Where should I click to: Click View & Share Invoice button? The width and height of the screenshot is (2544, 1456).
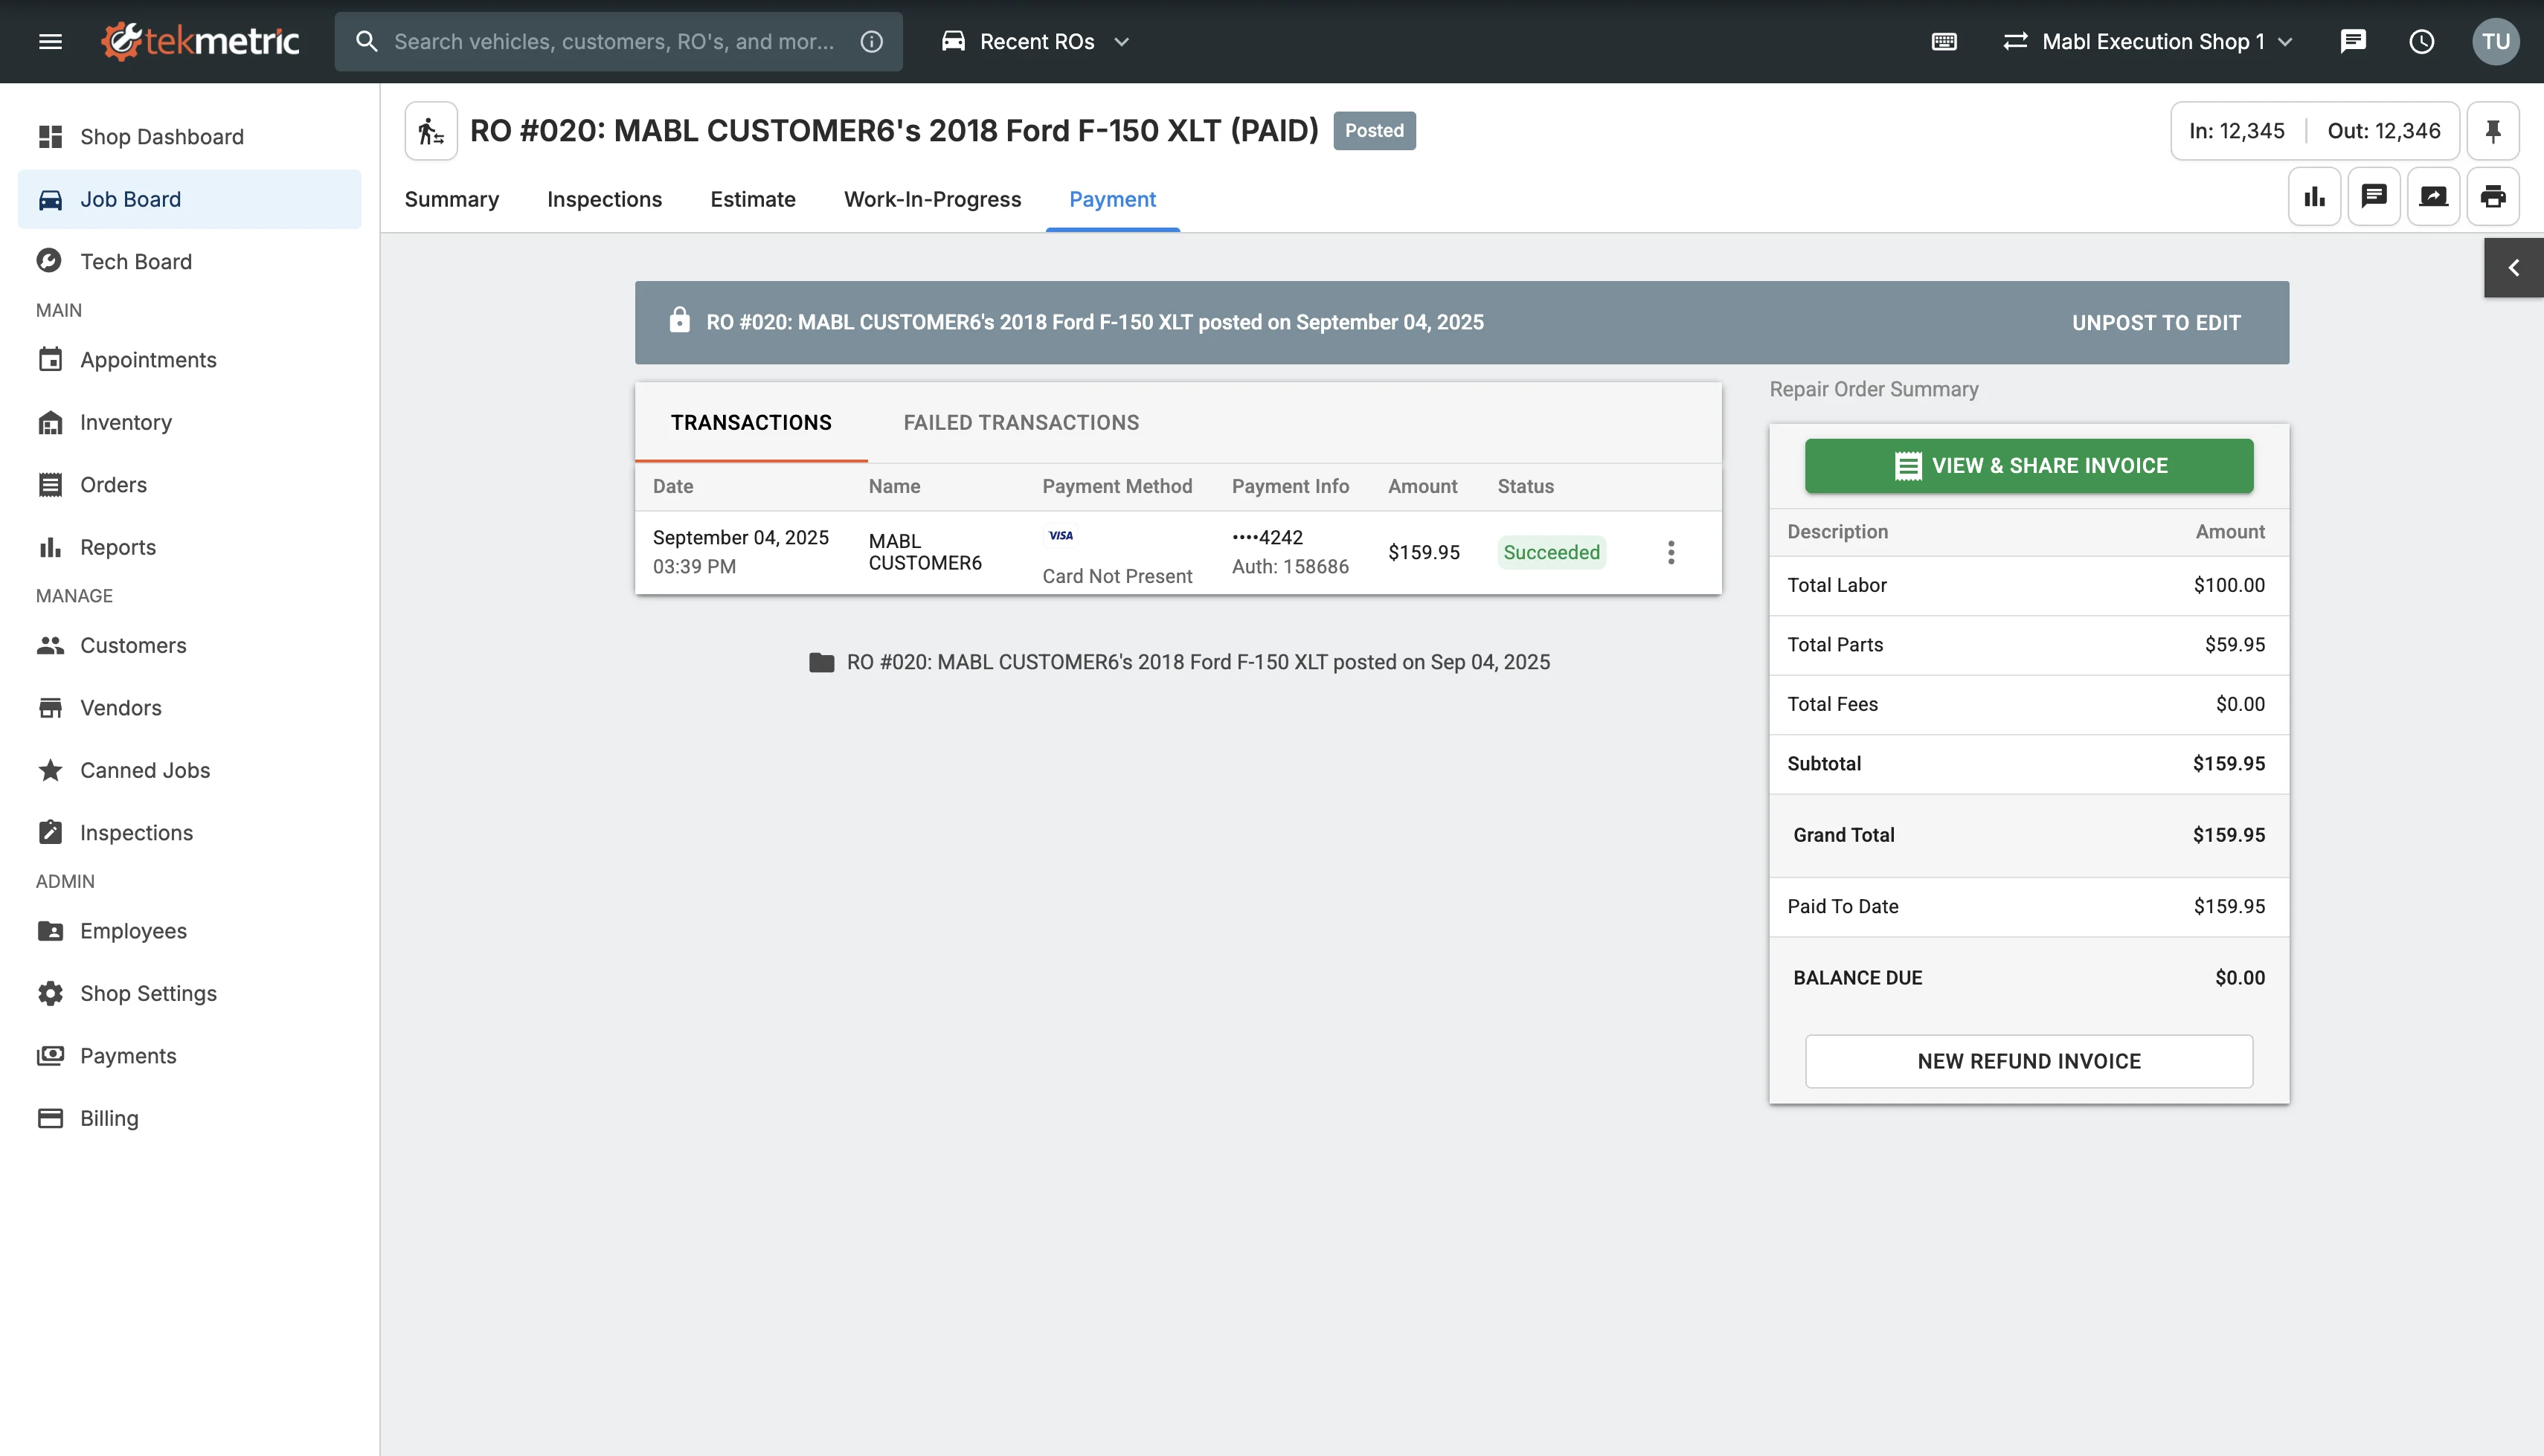coord(2028,465)
